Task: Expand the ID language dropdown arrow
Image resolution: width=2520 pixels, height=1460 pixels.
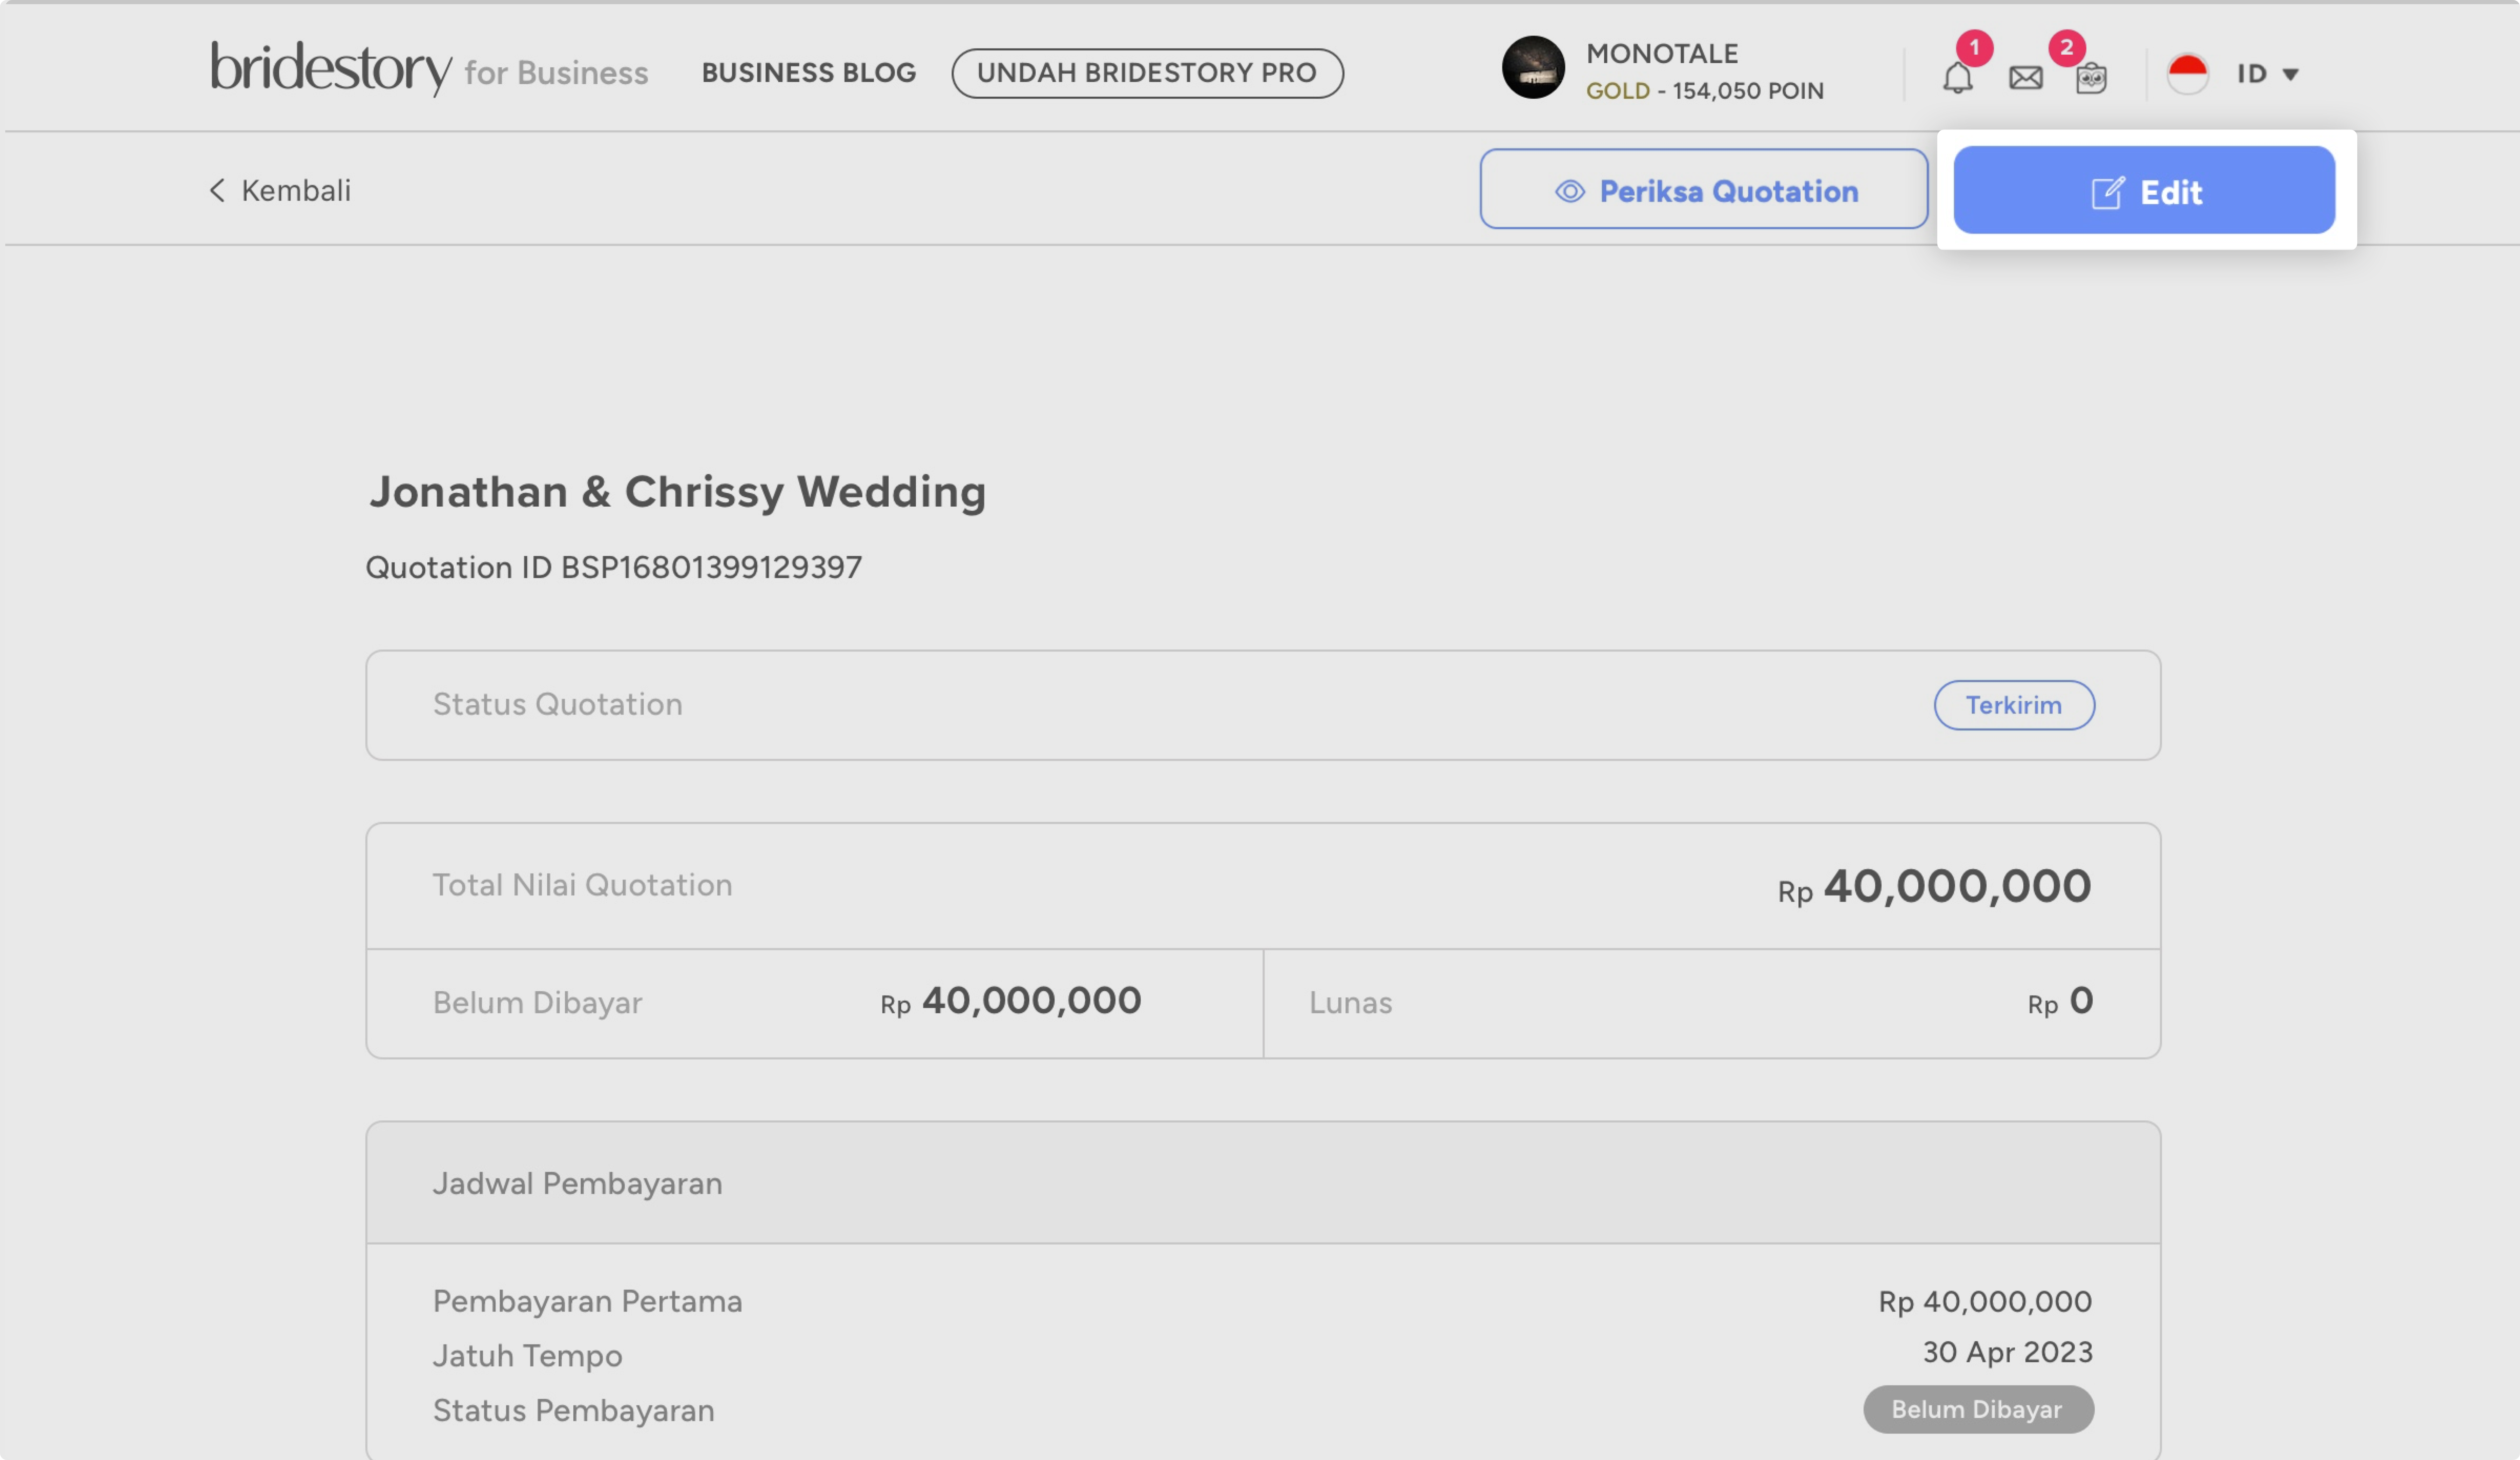Action: [2290, 74]
